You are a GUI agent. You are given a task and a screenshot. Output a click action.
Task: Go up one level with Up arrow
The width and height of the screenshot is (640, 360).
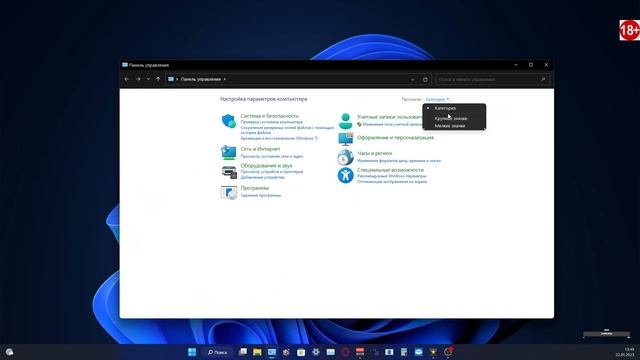(x=158, y=79)
